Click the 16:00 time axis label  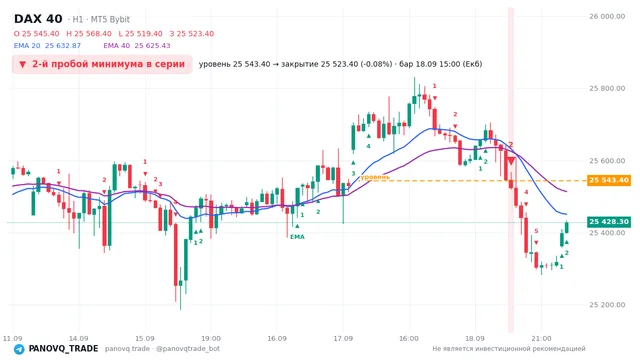coord(409,338)
